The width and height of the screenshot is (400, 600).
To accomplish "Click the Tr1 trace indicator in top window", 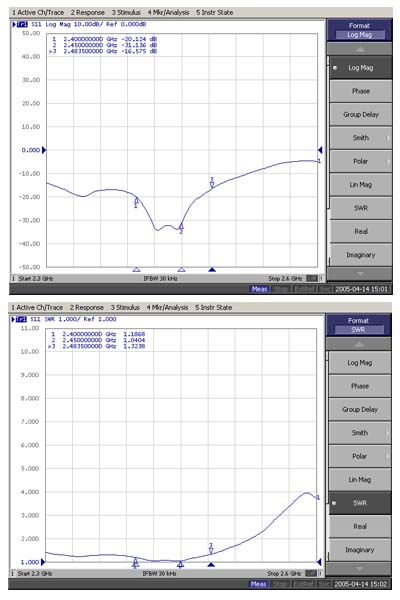I will pyautogui.click(x=20, y=24).
